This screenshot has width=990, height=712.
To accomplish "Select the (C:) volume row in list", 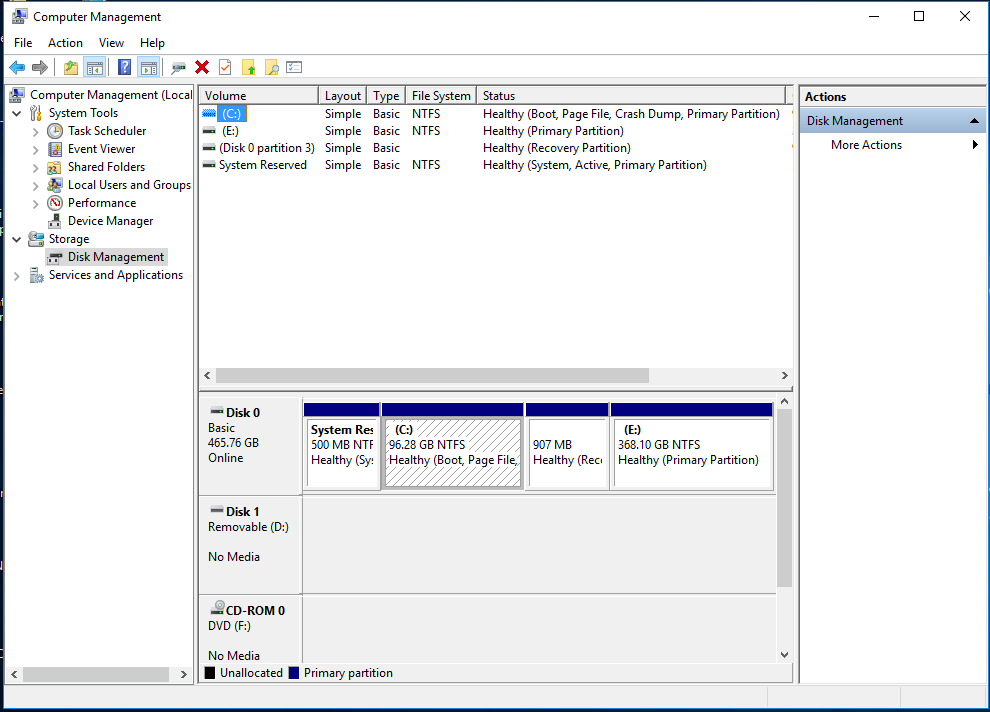I will click(496, 114).
